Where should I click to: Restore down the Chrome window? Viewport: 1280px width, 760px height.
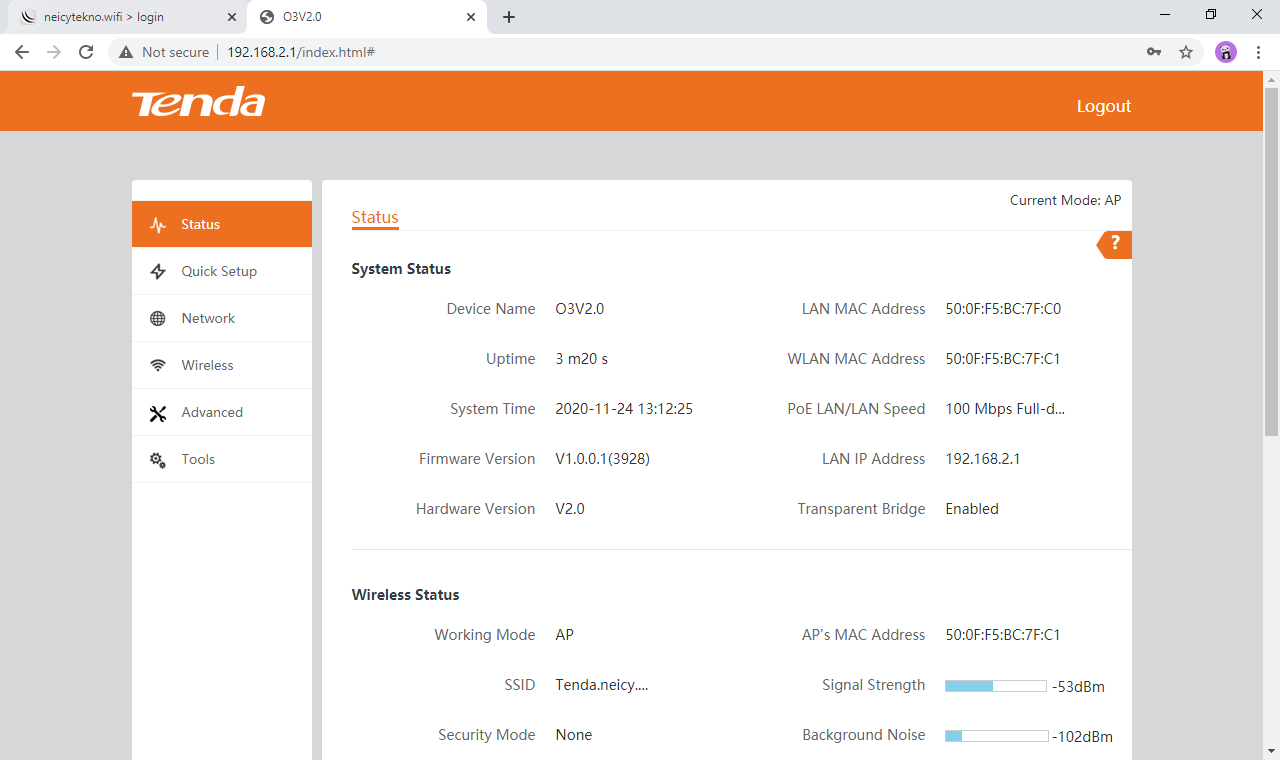(1211, 14)
